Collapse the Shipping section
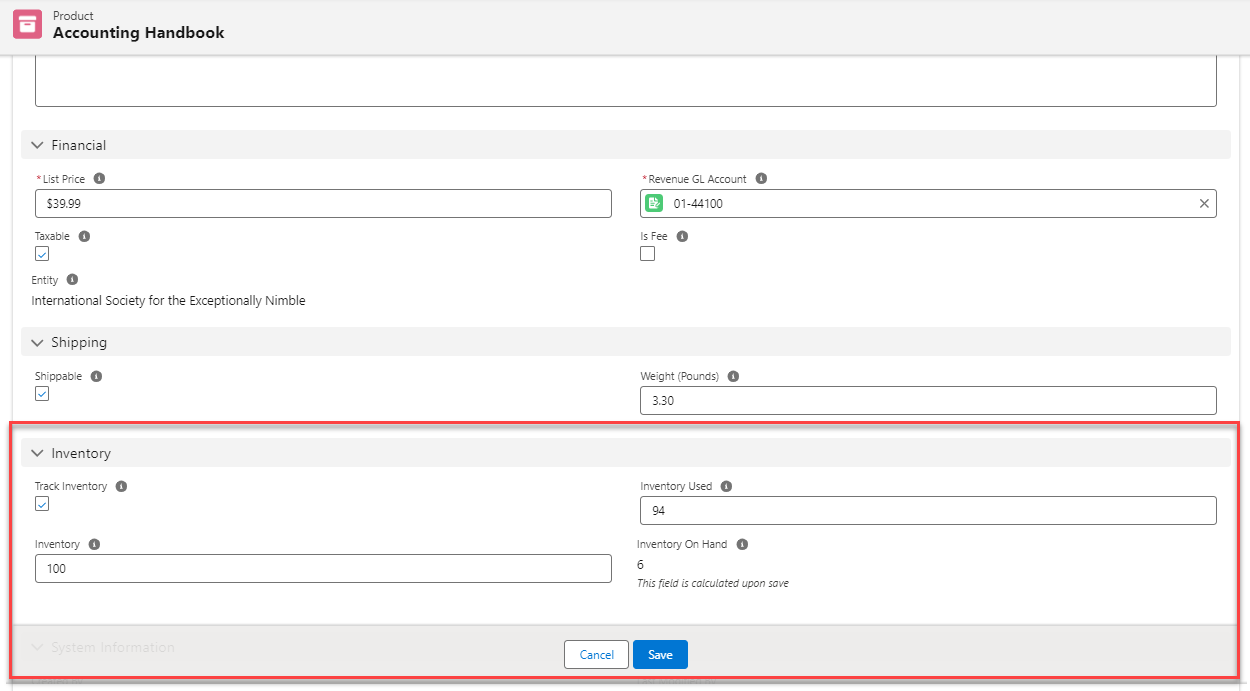Screen dimensions: 1250x691 [x=38, y=343]
